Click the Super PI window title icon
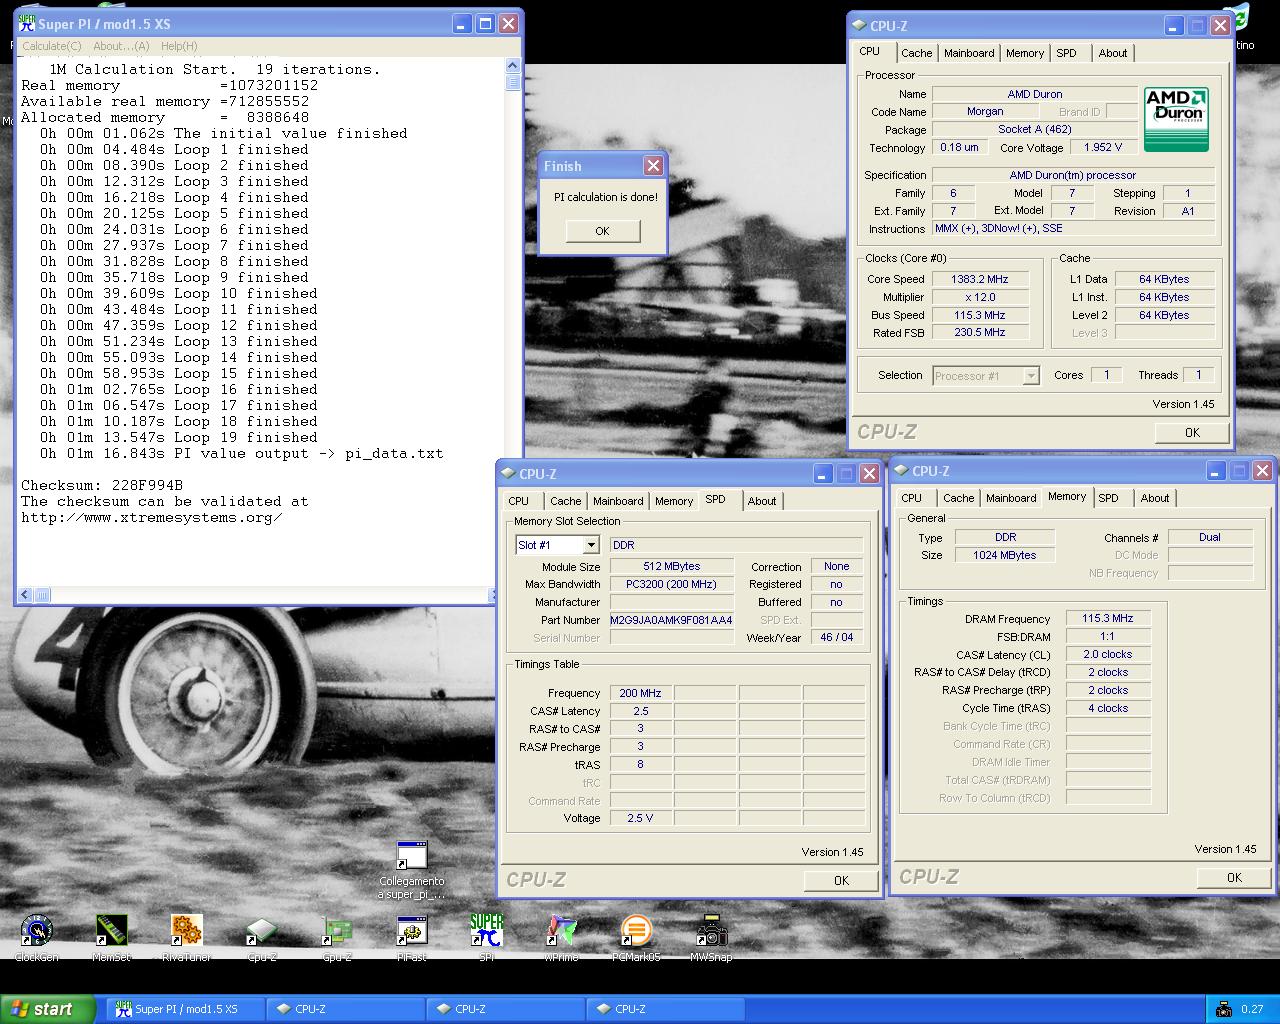 coord(27,23)
